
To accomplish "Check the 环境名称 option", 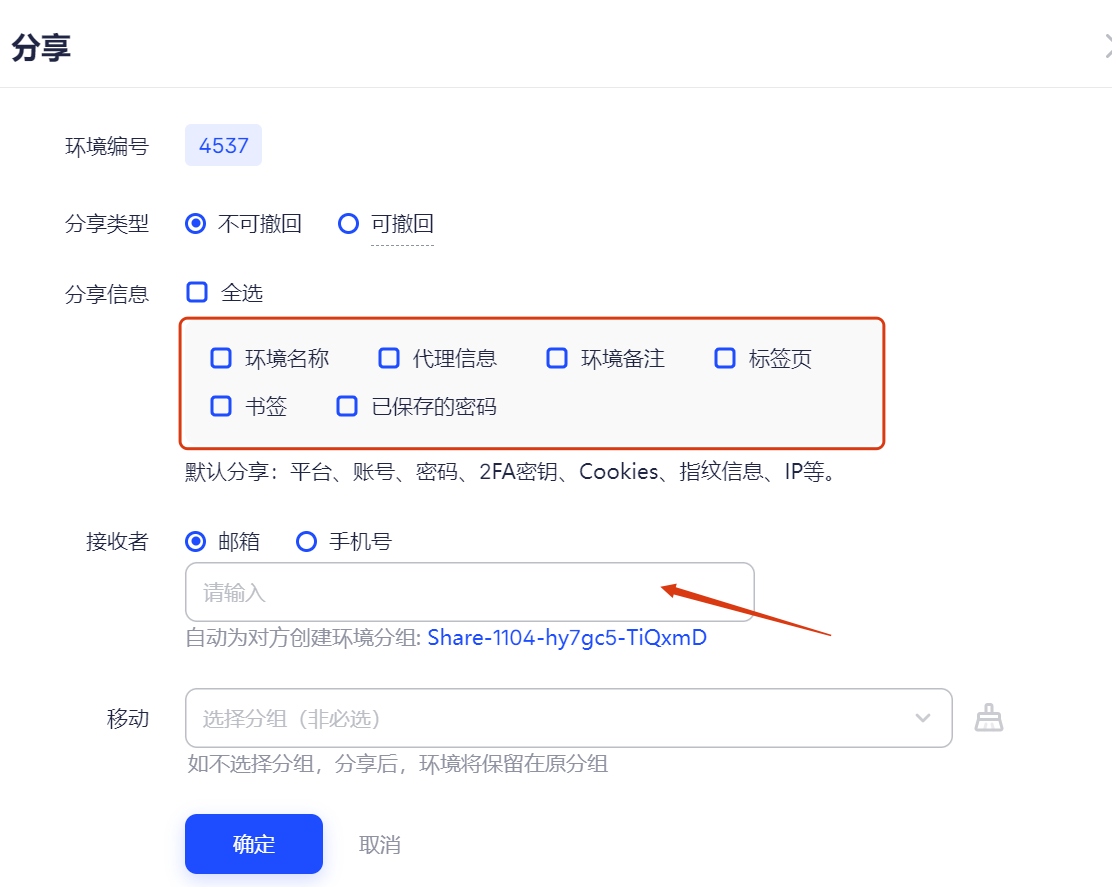I will [x=220, y=358].
